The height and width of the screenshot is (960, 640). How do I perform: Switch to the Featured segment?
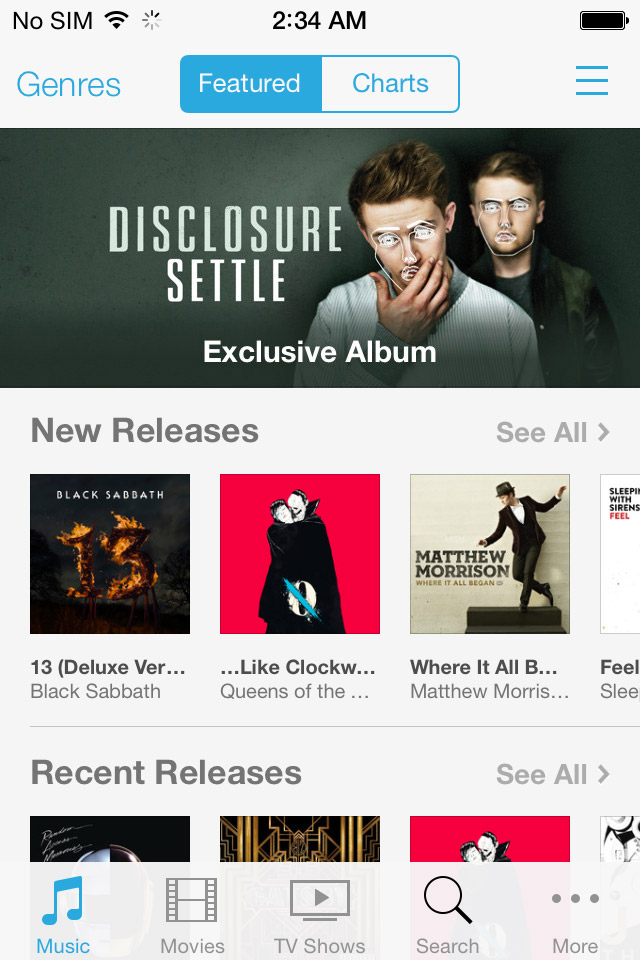coord(250,84)
